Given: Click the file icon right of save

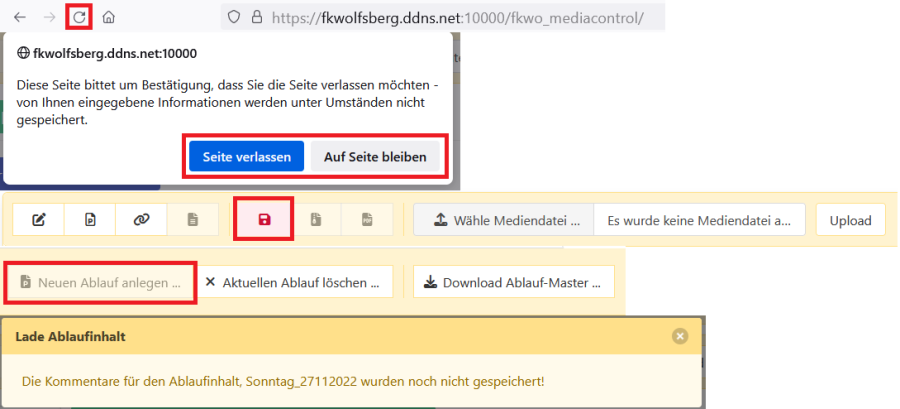Looking at the screenshot, I should [315, 220].
